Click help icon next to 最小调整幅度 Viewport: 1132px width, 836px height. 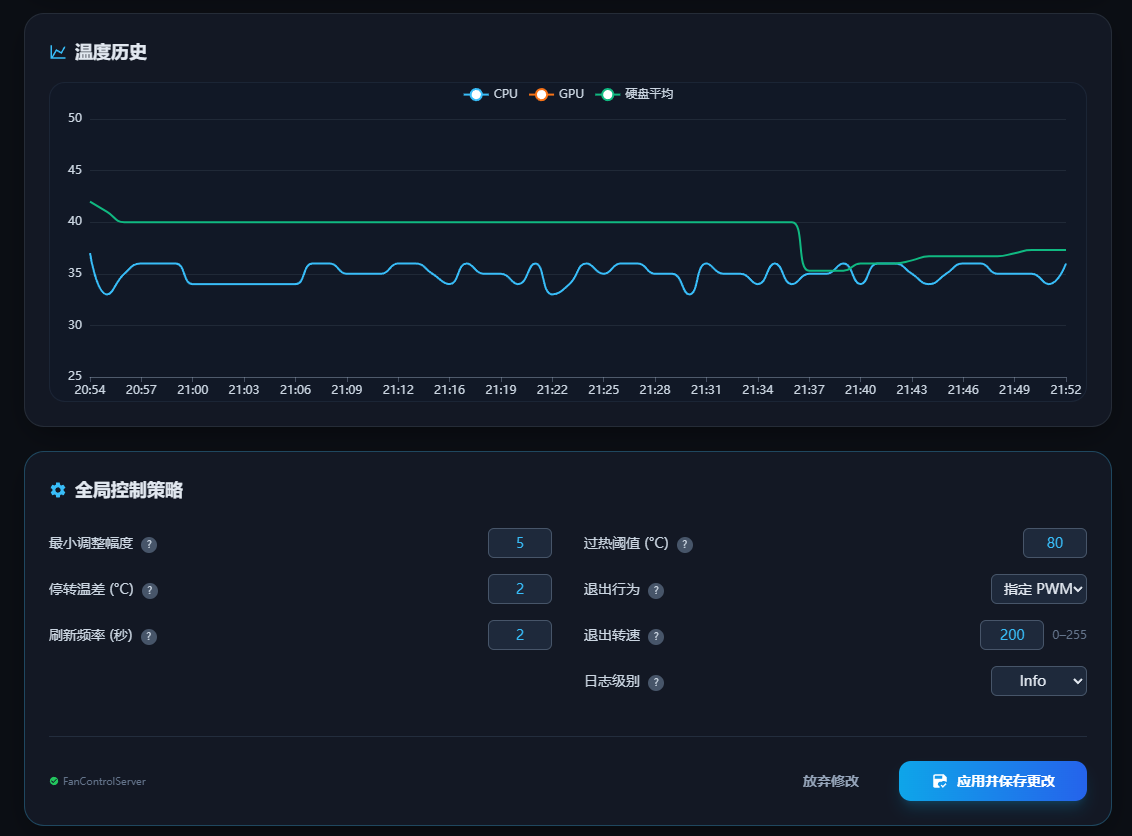tap(149, 545)
